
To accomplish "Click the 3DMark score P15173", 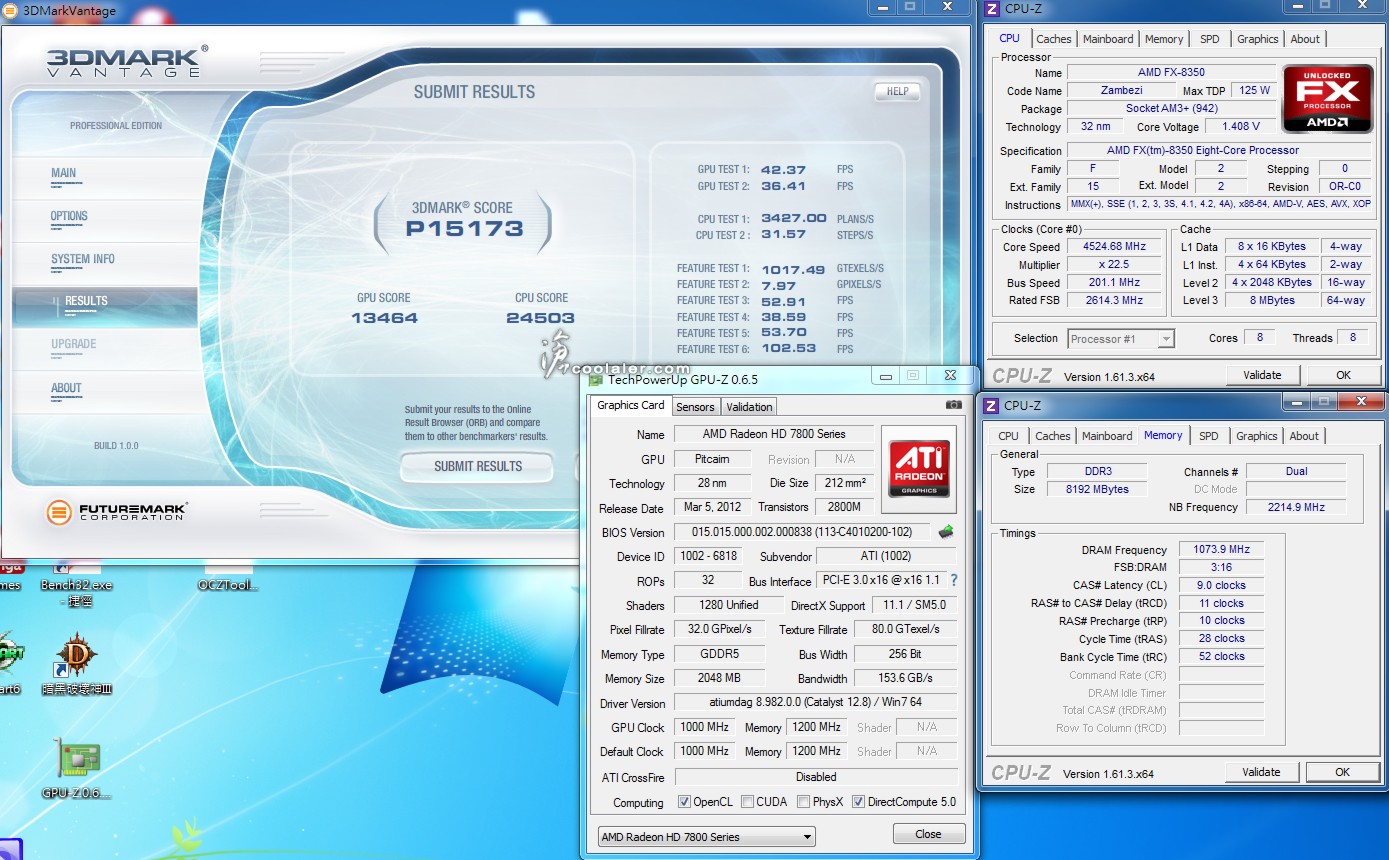I will 464,228.
